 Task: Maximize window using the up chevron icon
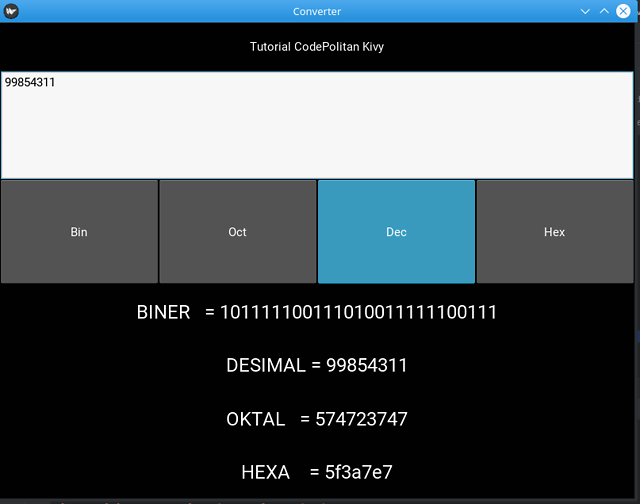[604, 11]
